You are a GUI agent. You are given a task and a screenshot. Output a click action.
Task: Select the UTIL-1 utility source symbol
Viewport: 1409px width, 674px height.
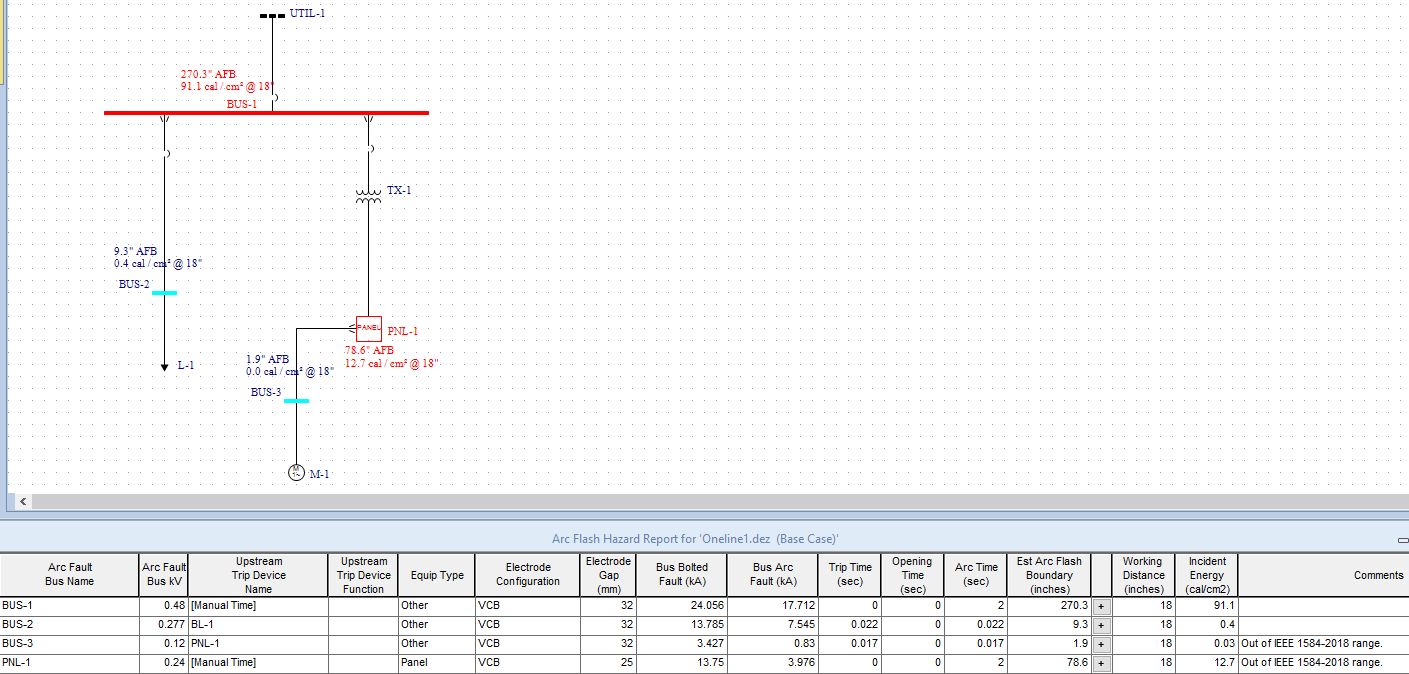pyautogui.click(x=272, y=16)
